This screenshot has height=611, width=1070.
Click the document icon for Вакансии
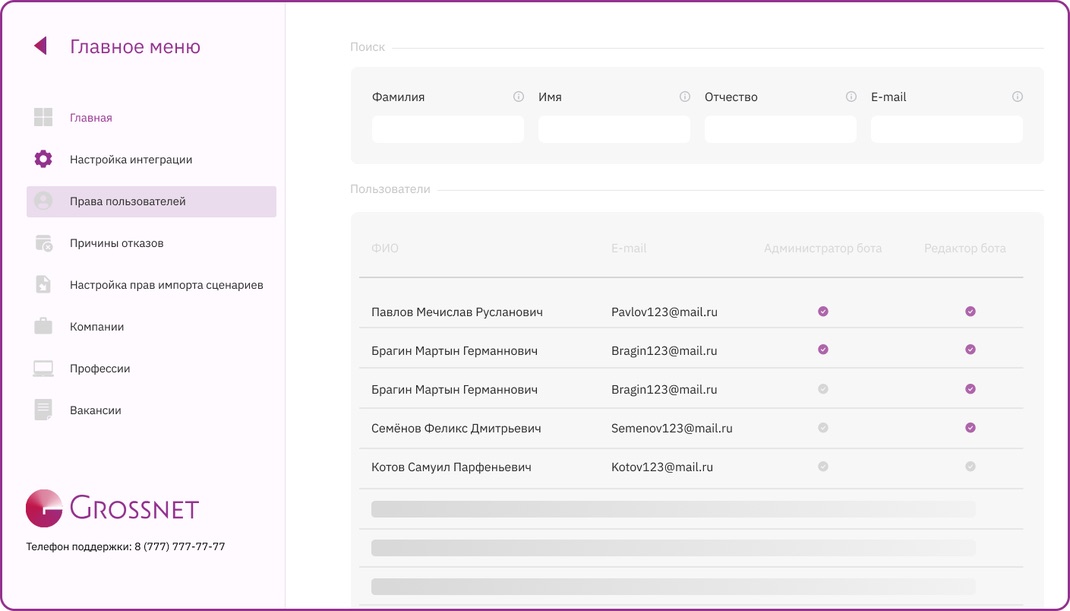(x=43, y=410)
